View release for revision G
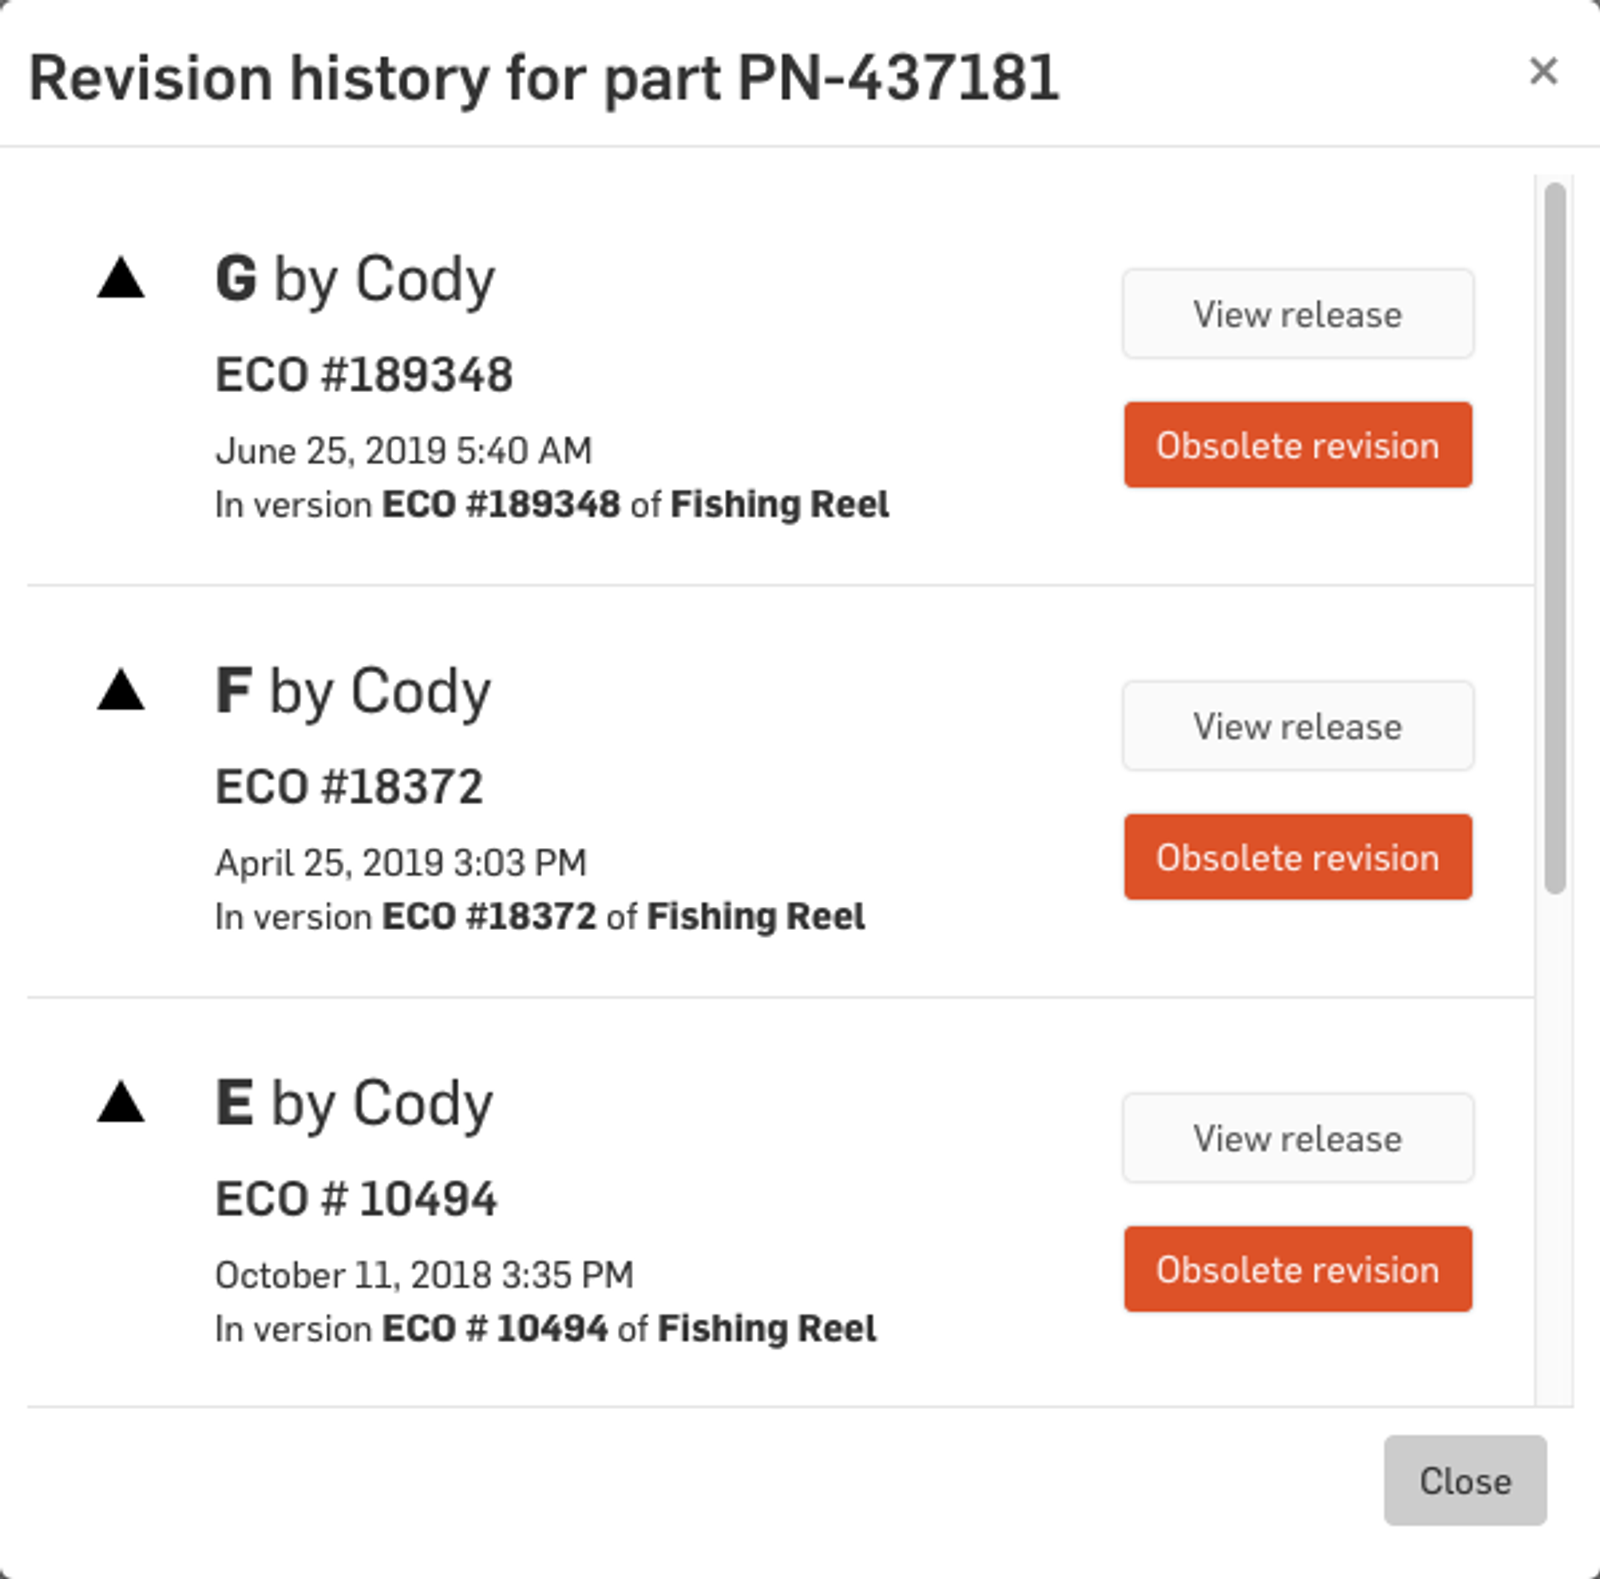The width and height of the screenshot is (1600, 1579). (1297, 314)
